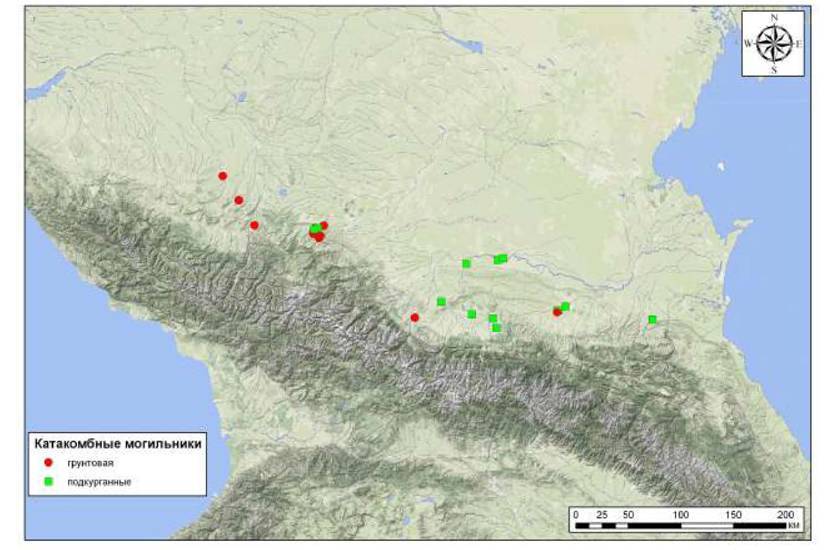Click the red circle symbol in legend
Viewport: 825px width, 550px height.
[48, 464]
